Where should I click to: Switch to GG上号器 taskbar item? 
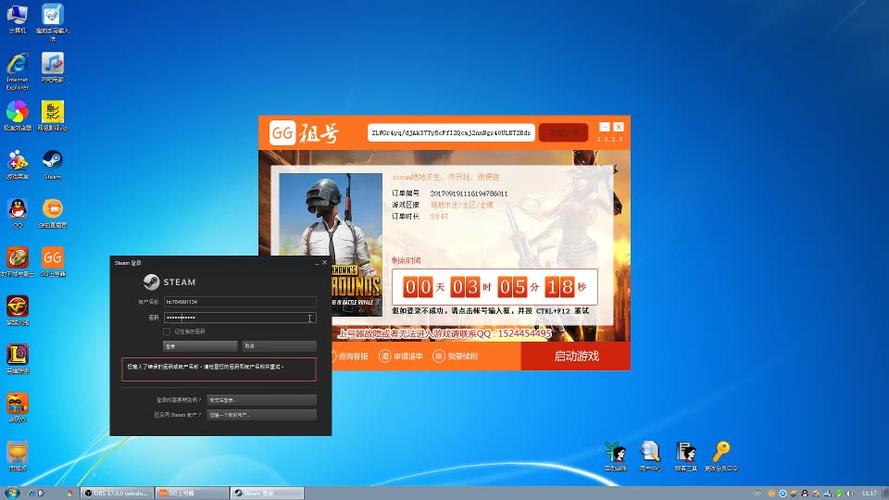click(x=192, y=493)
